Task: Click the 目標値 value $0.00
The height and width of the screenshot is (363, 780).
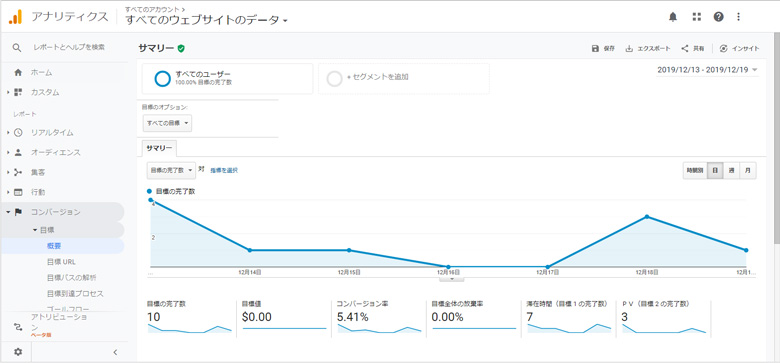Action: (x=257, y=317)
